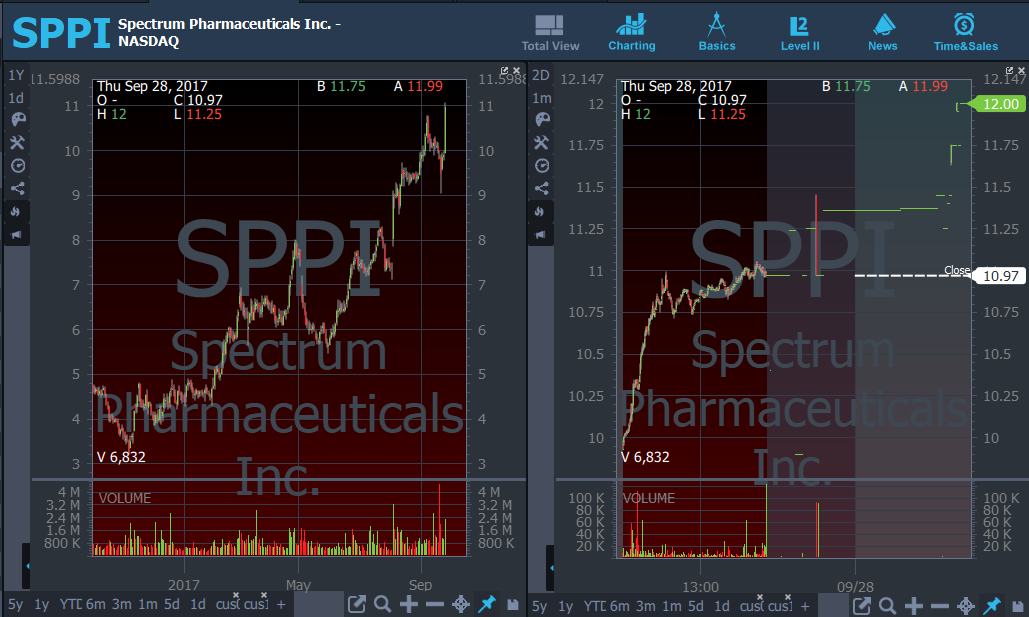Click the export icon in right chart toolbar
This screenshot has height=617, width=1029.
[862, 606]
